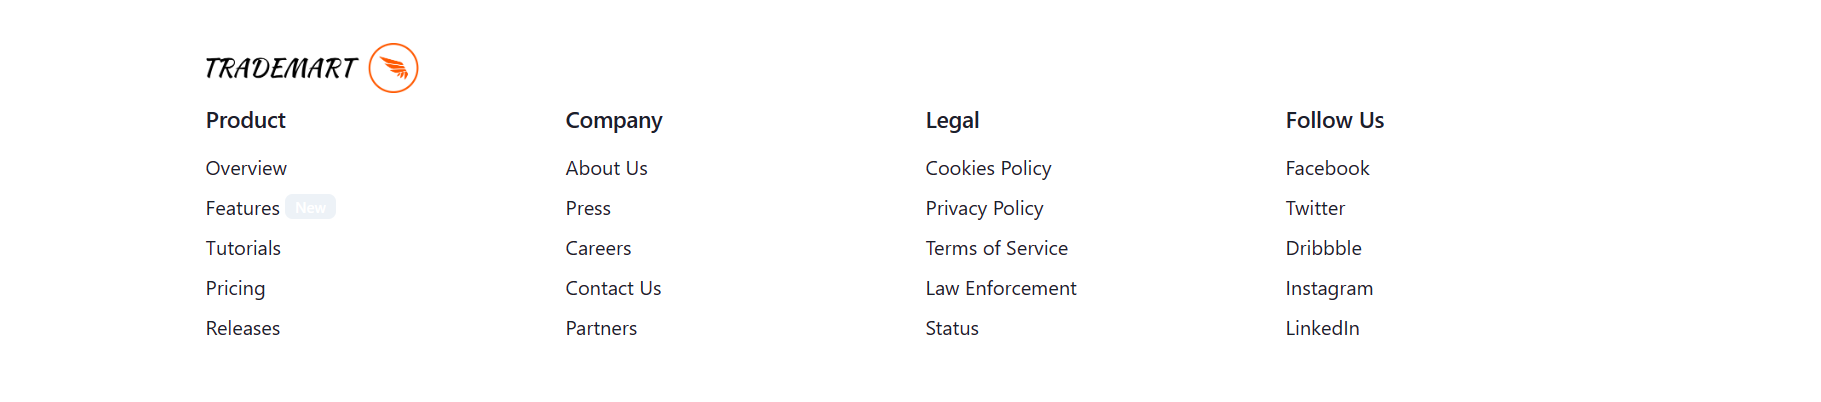Open the Releases link

point(243,328)
